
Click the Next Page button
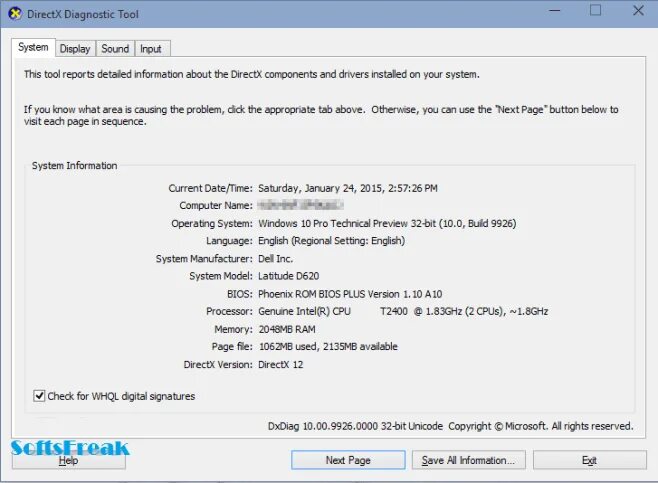348,460
